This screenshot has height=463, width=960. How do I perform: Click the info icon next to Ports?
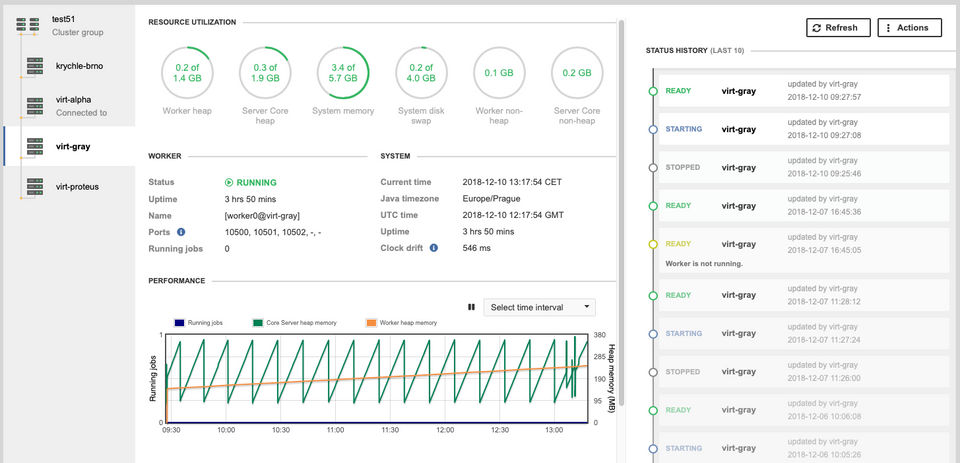[x=181, y=232]
